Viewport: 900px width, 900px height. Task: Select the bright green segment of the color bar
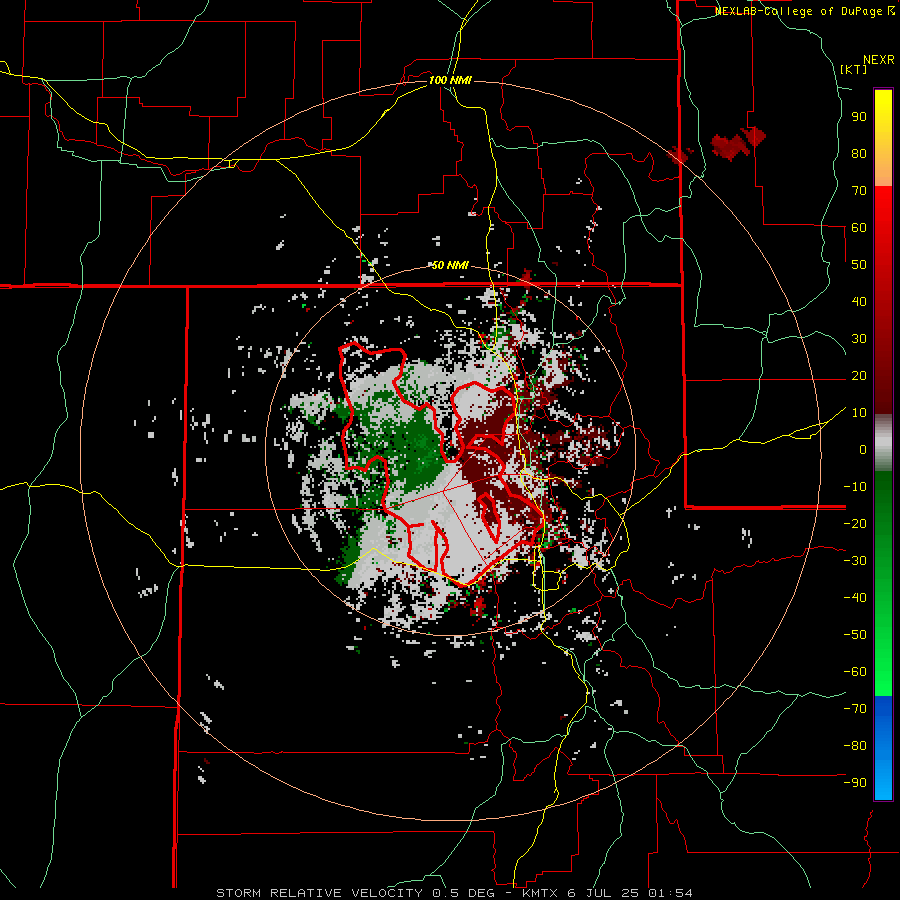[x=883, y=643]
